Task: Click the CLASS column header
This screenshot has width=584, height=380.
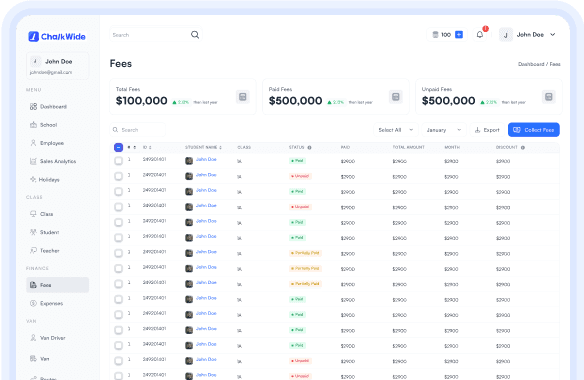Action: [244, 148]
